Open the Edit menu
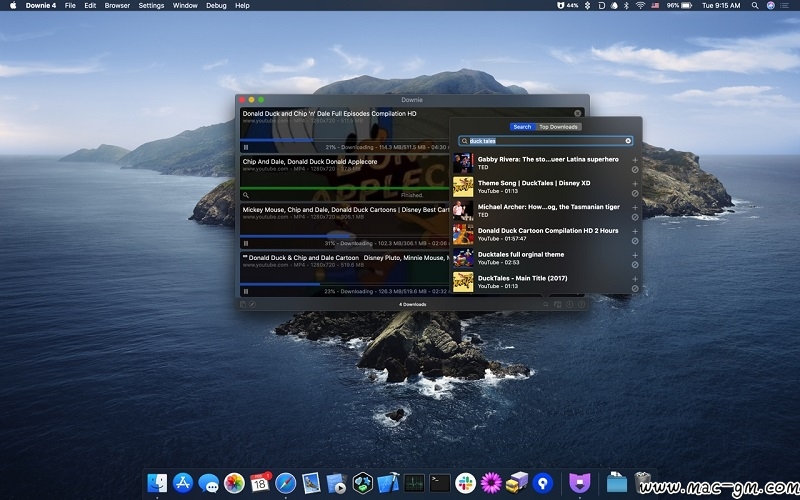 tap(90, 6)
